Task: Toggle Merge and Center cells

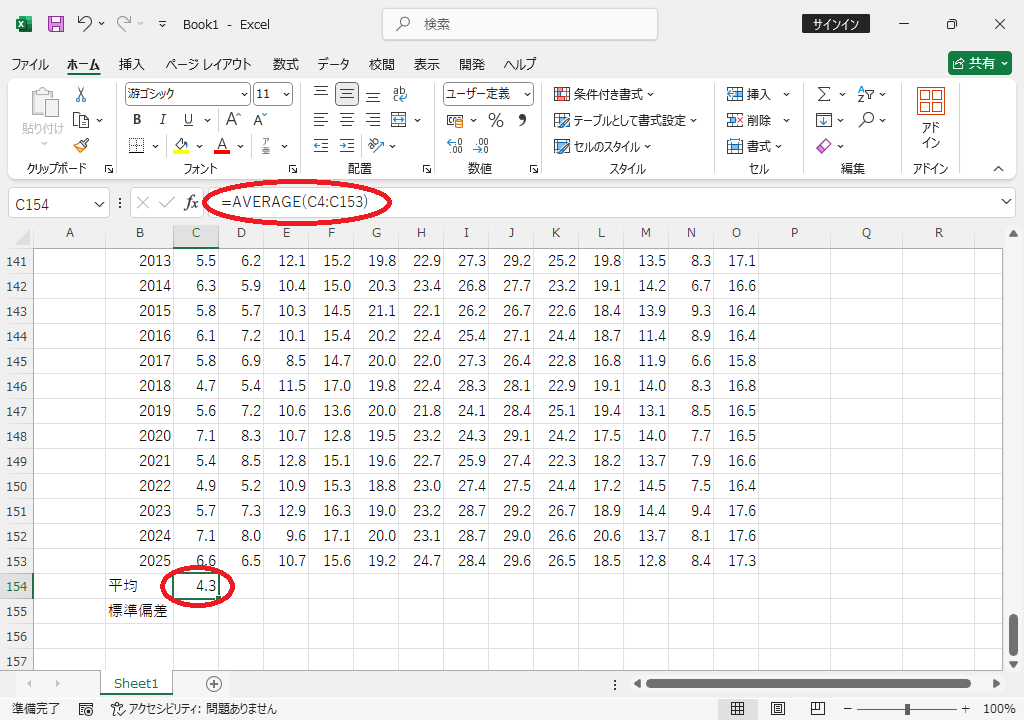Action: tap(398, 120)
